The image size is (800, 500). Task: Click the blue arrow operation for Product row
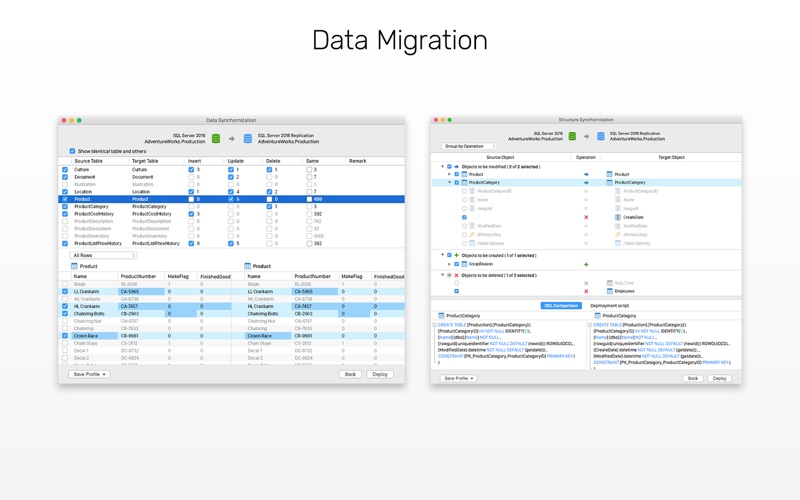click(586, 174)
